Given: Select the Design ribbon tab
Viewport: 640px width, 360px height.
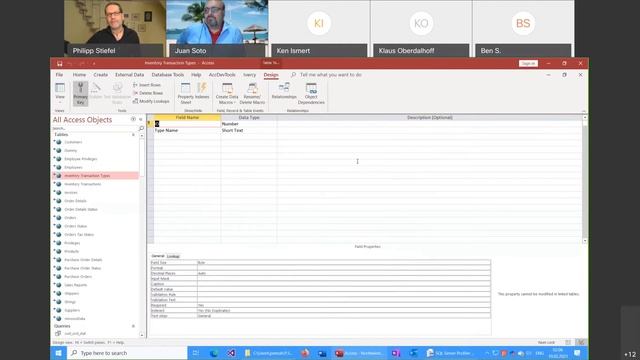Looking at the screenshot, I should click(x=271, y=75).
